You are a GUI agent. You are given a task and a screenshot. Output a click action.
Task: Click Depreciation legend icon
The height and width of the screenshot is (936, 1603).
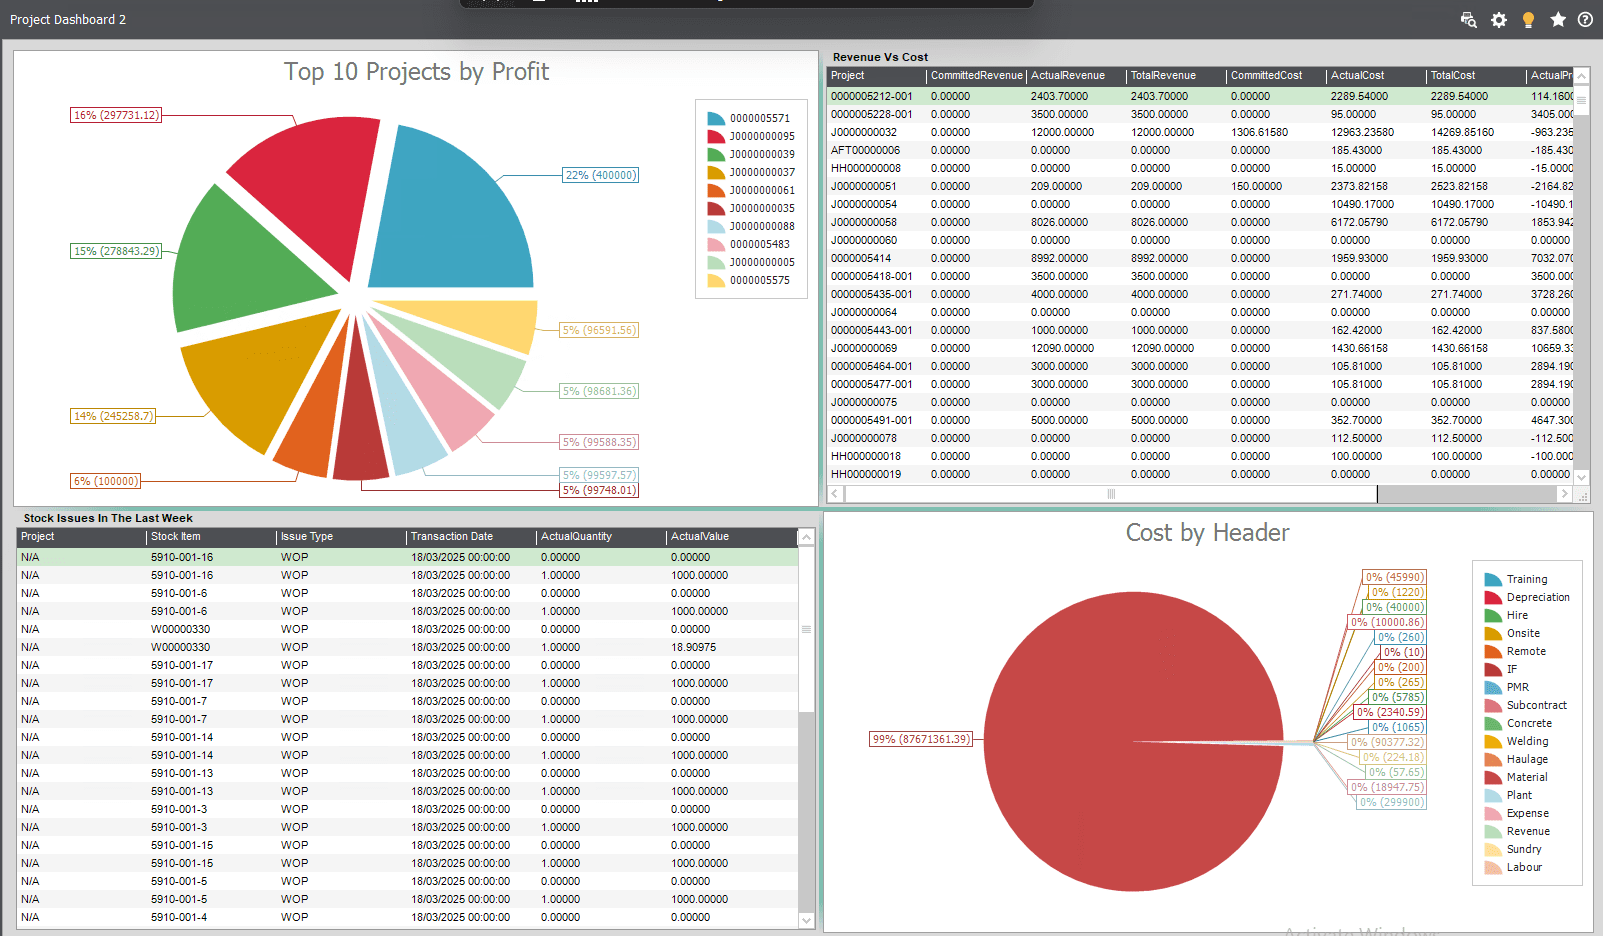[x=1493, y=597]
